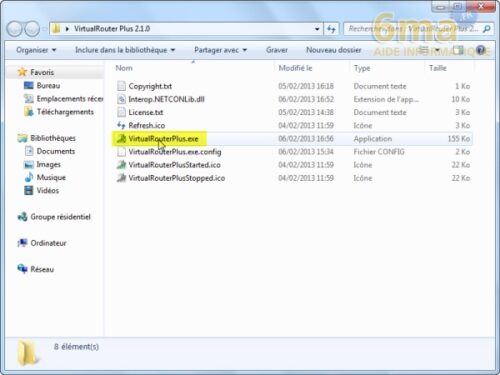
Task: Open the change view options dropdown arrow
Action: 438,50
